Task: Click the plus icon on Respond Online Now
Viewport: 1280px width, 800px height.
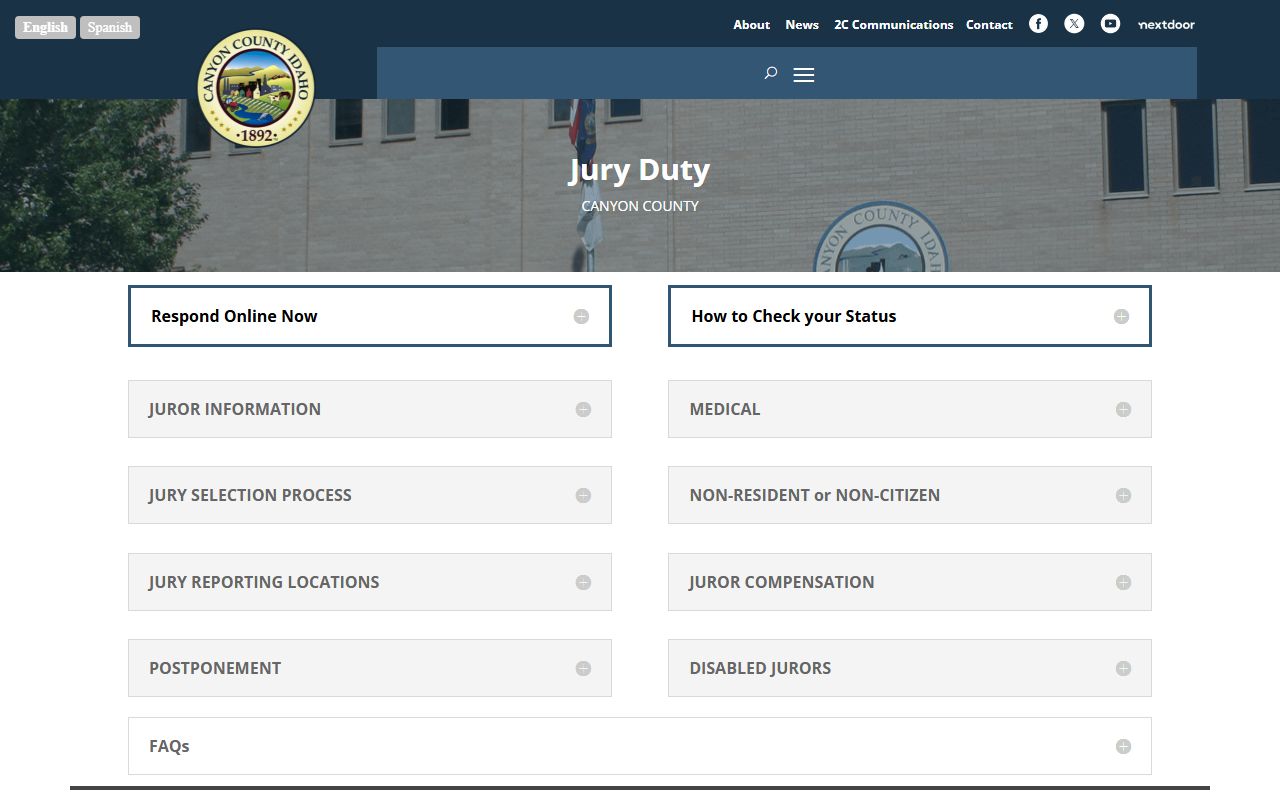Action: tap(581, 316)
